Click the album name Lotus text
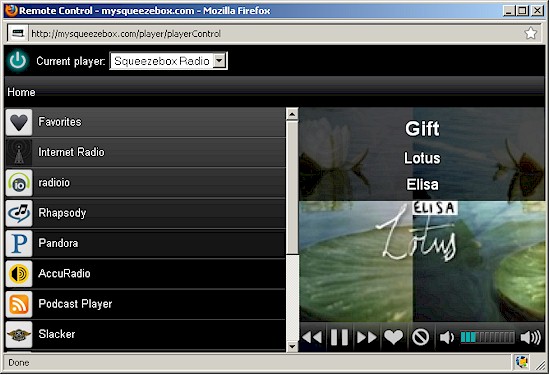The width and height of the screenshot is (550, 375). [x=422, y=158]
